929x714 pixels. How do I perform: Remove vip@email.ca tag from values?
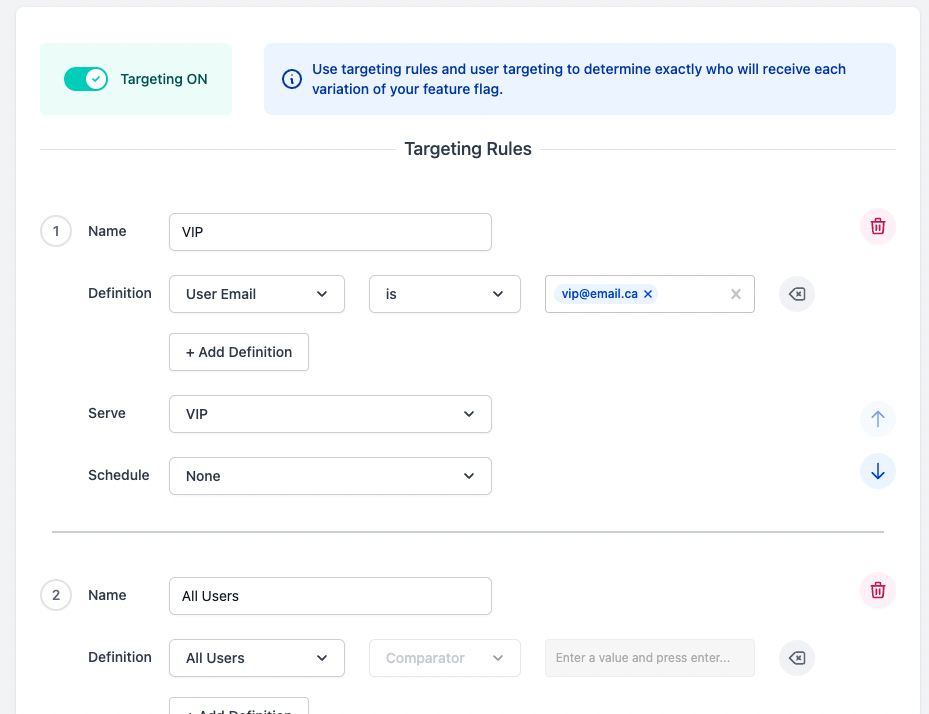coord(648,294)
